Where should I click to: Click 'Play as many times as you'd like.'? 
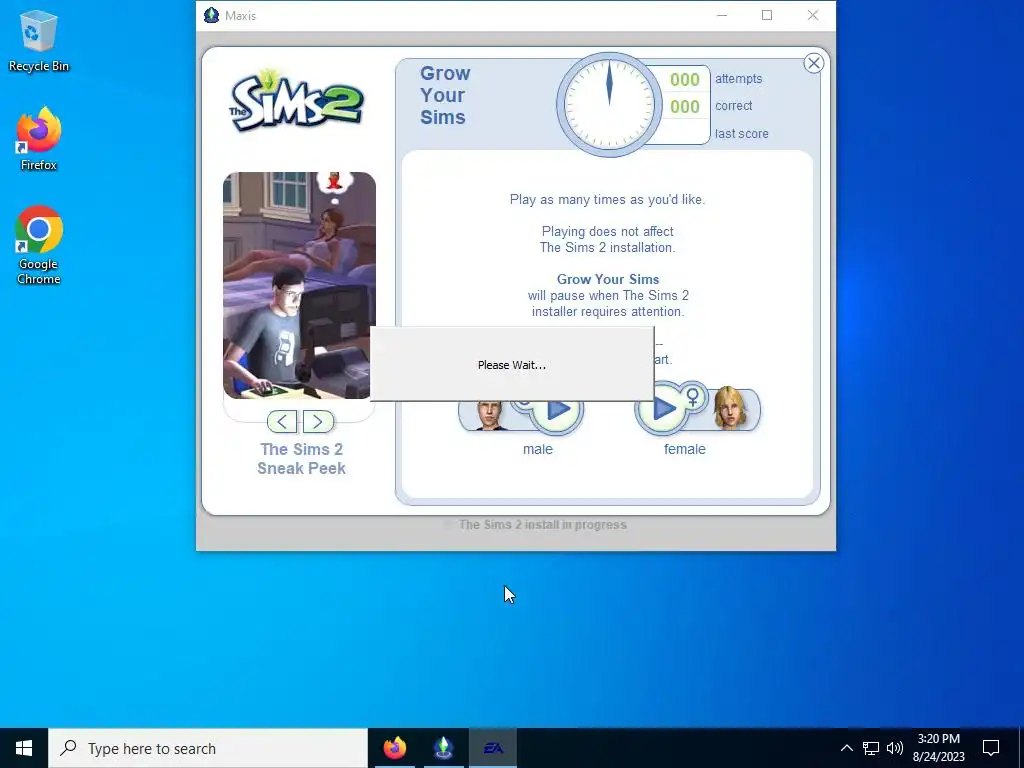(x=607, y=200)
